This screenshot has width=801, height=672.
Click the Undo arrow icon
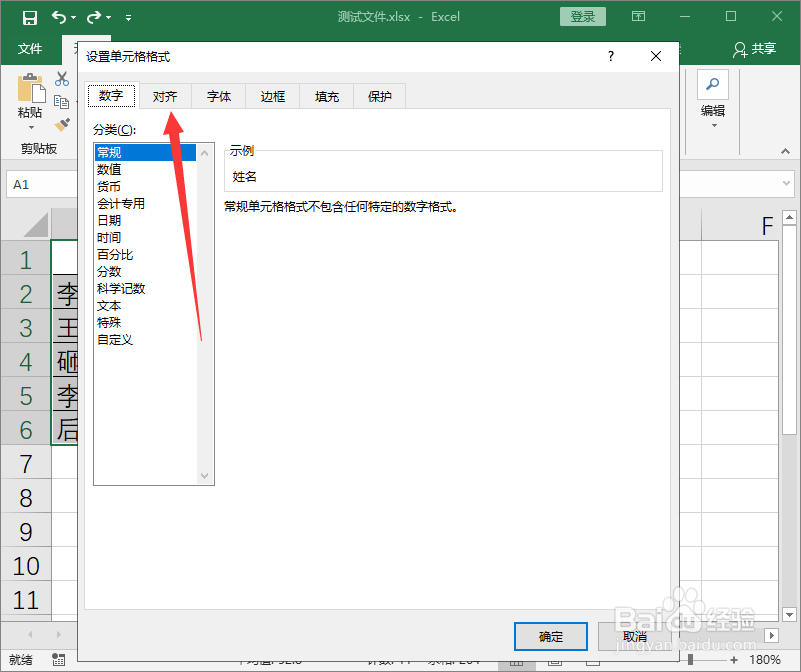click(x=59, y=17)
